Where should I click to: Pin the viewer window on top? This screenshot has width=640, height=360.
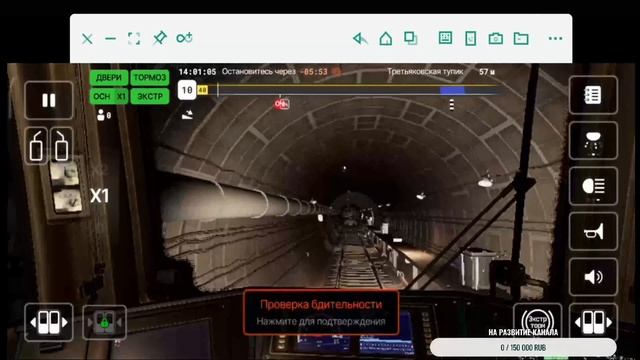(160, 38)
